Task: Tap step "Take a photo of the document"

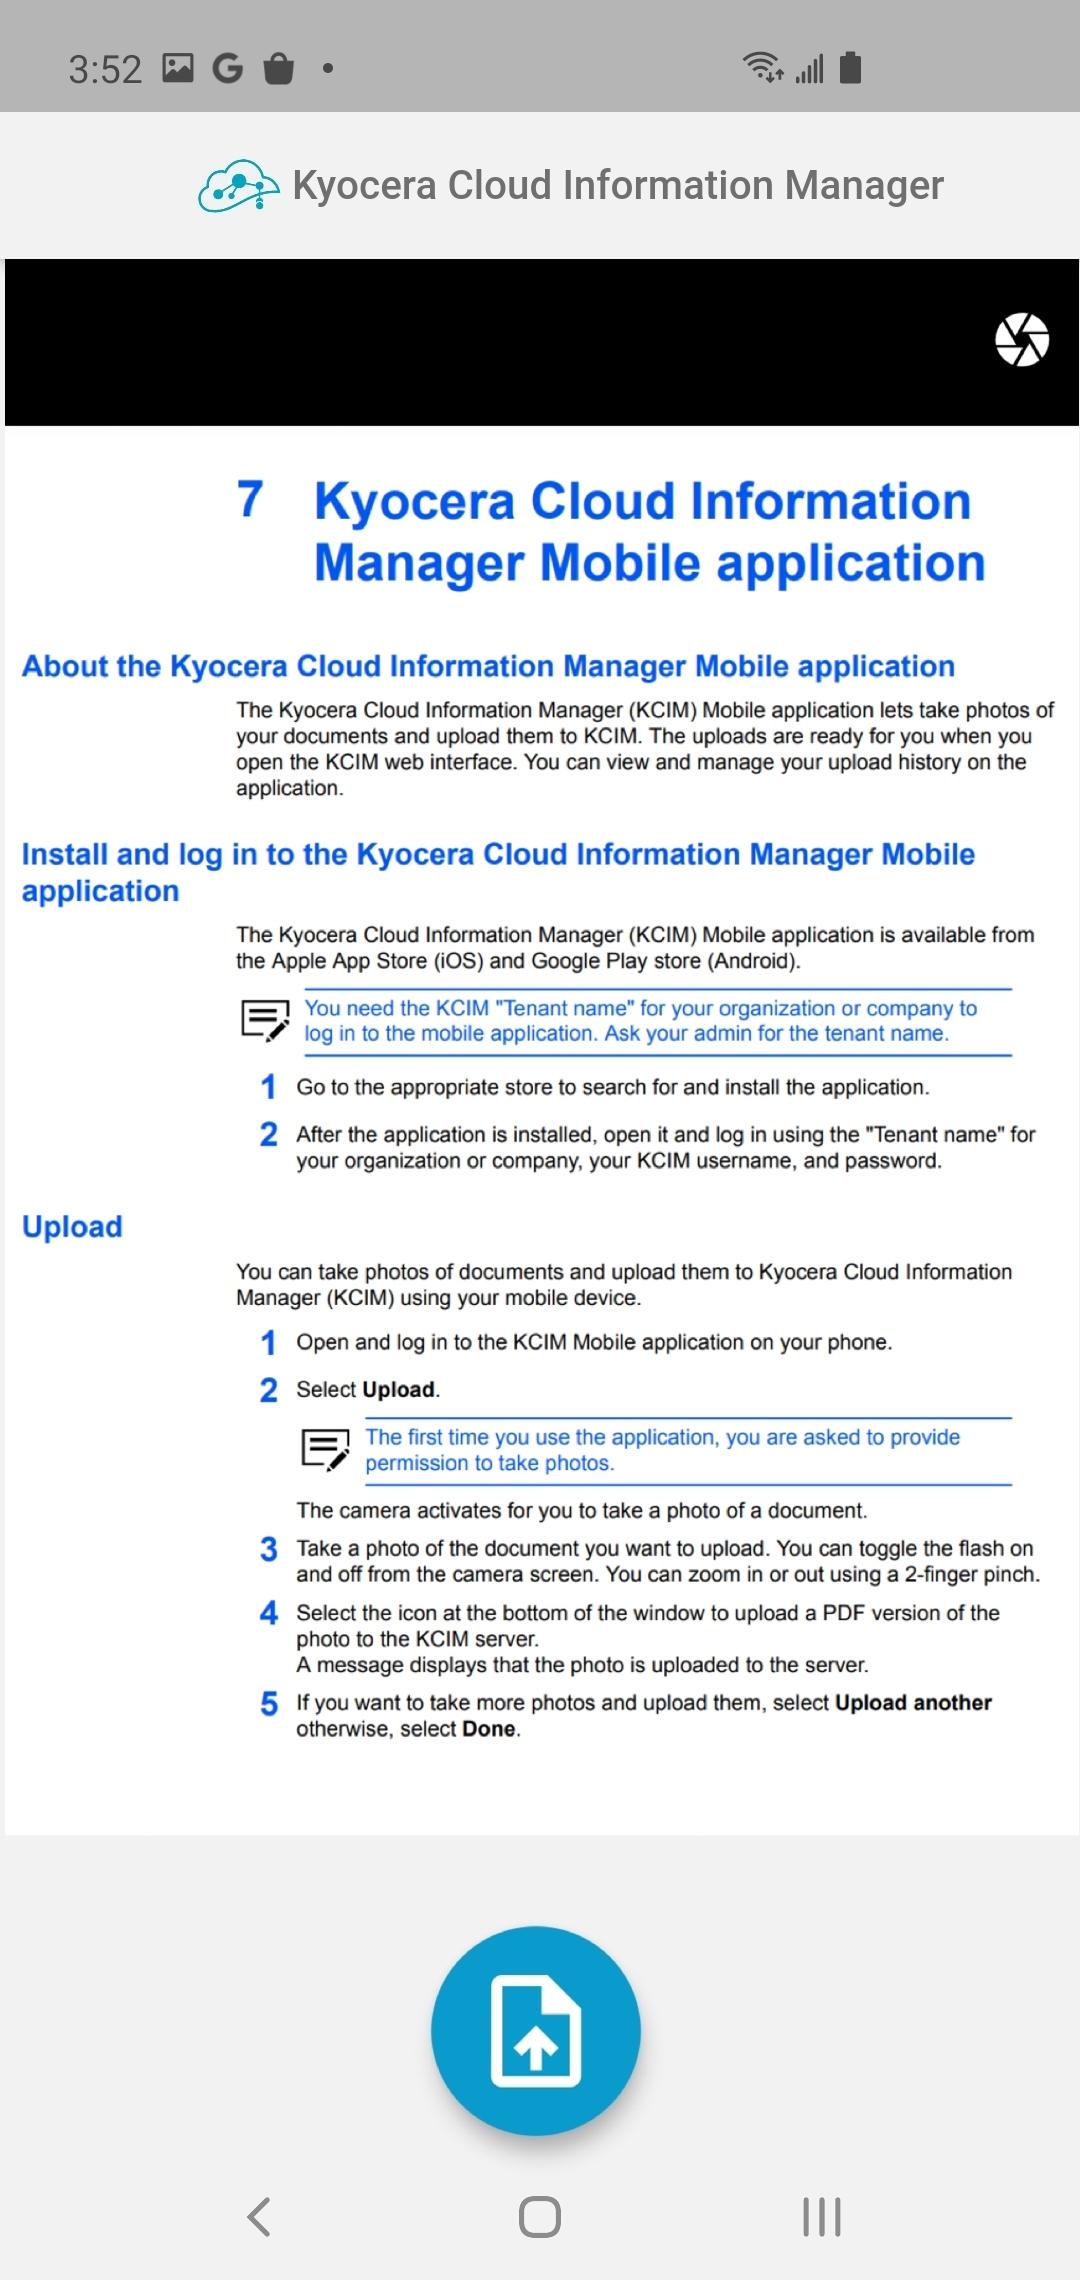Action: tap(668, 1561)
